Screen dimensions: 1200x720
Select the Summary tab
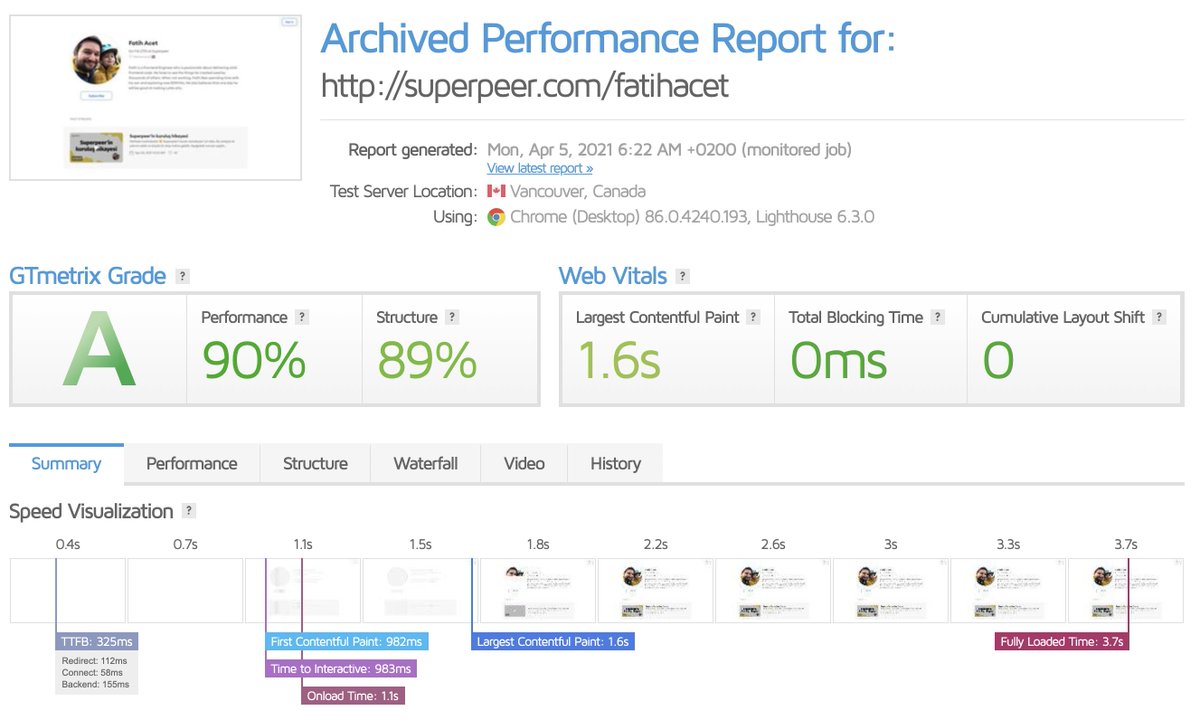coord(66,464)
